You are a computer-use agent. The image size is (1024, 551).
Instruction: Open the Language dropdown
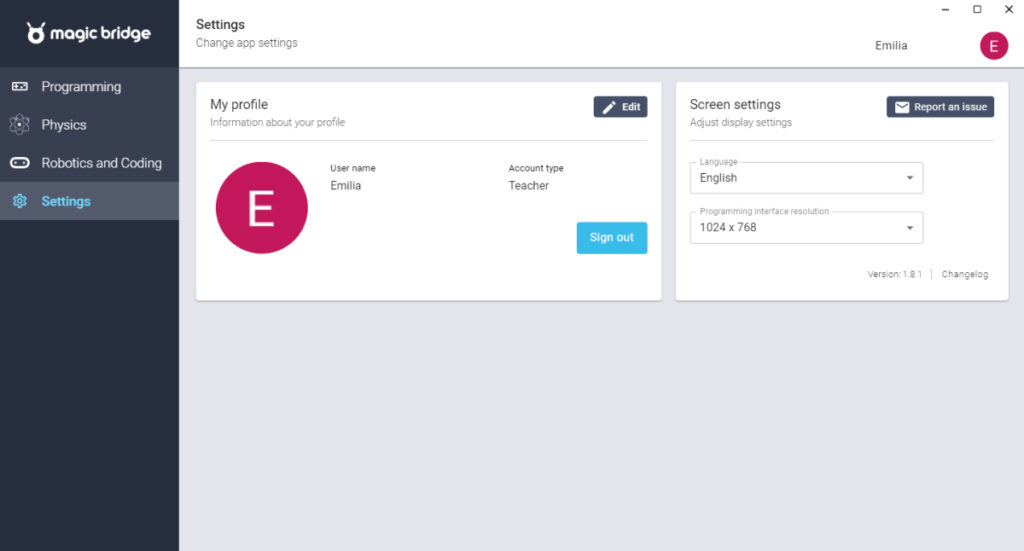(805, 178)
